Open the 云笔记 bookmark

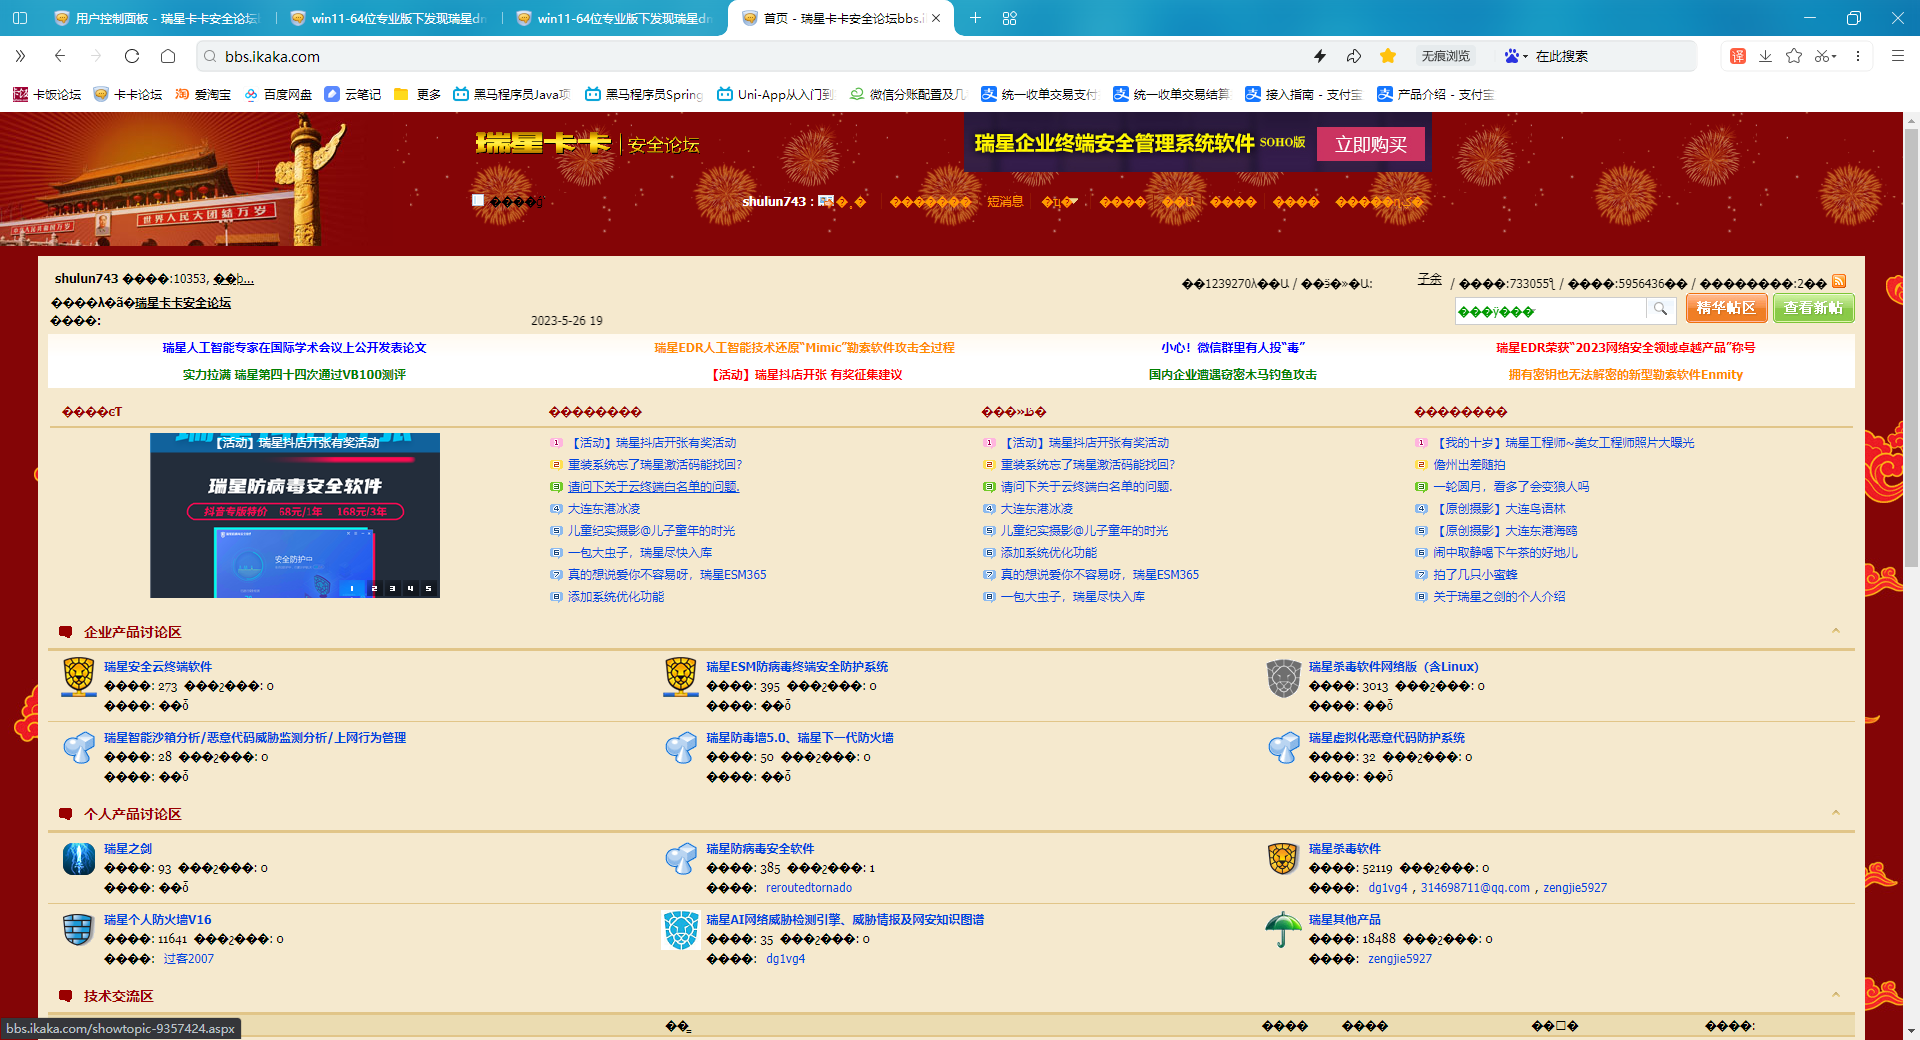353,94
